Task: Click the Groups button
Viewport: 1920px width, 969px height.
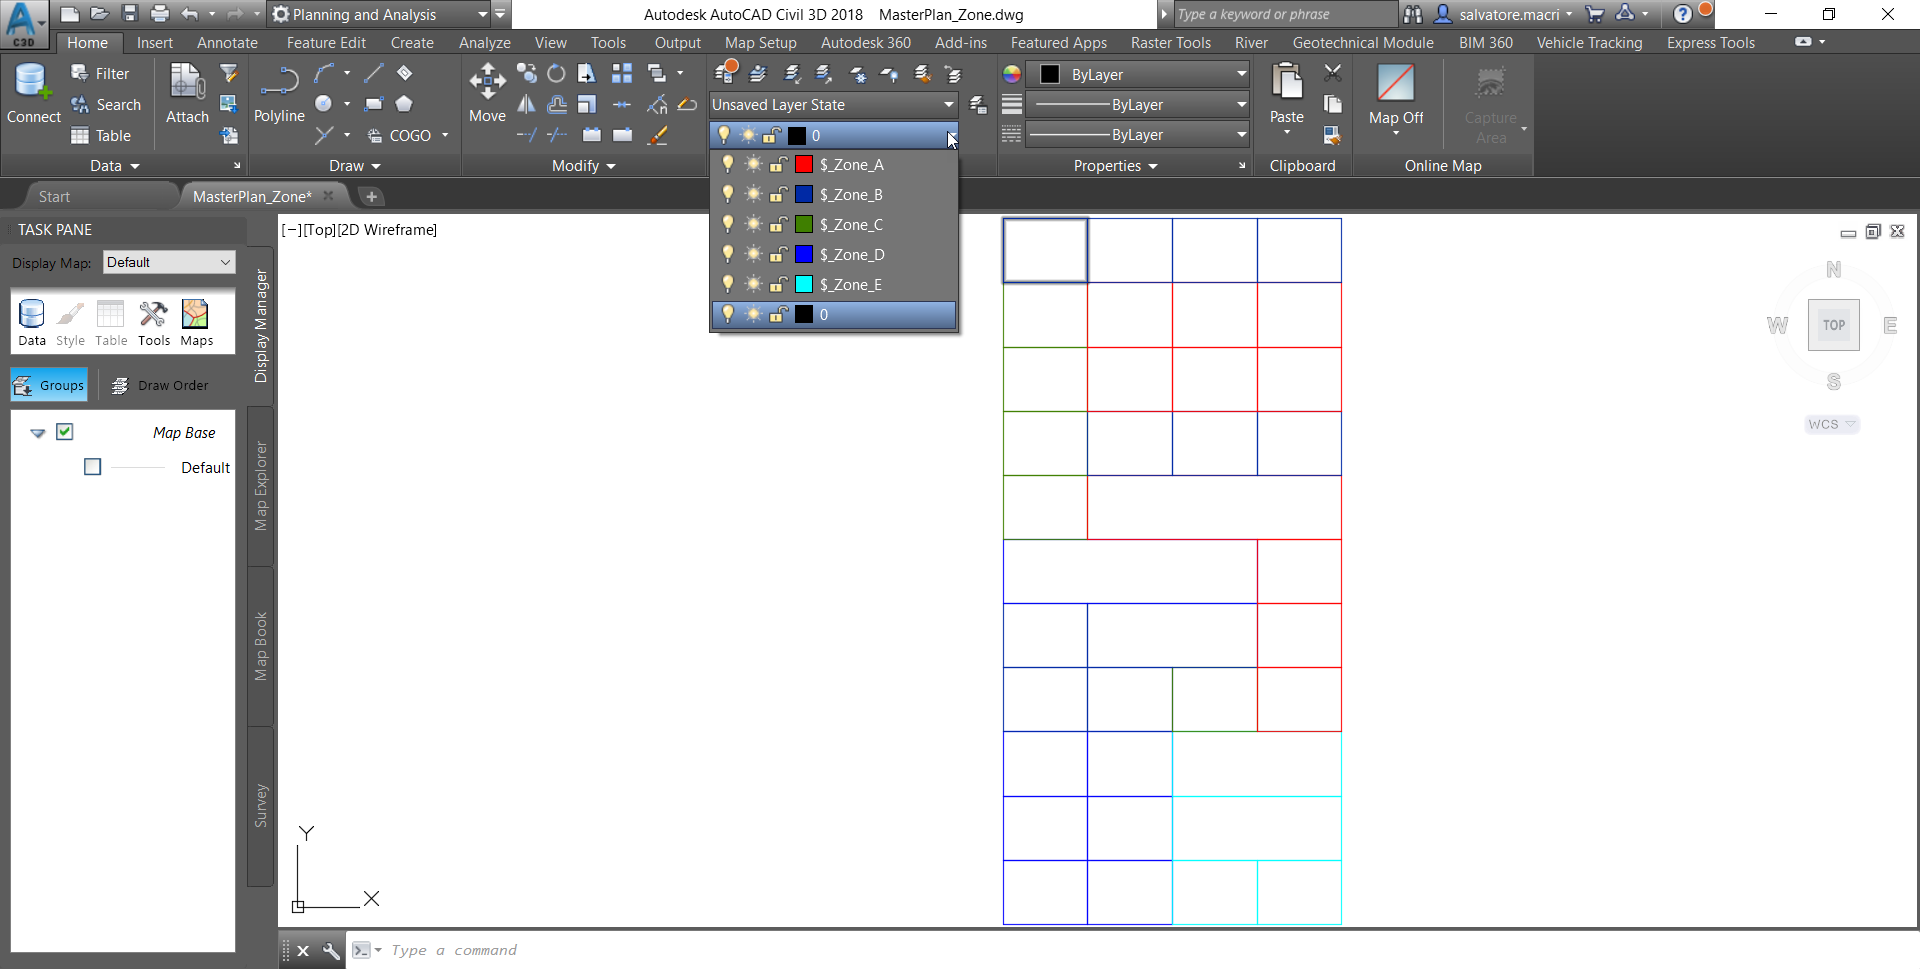Action: click(x=49, y=385)
